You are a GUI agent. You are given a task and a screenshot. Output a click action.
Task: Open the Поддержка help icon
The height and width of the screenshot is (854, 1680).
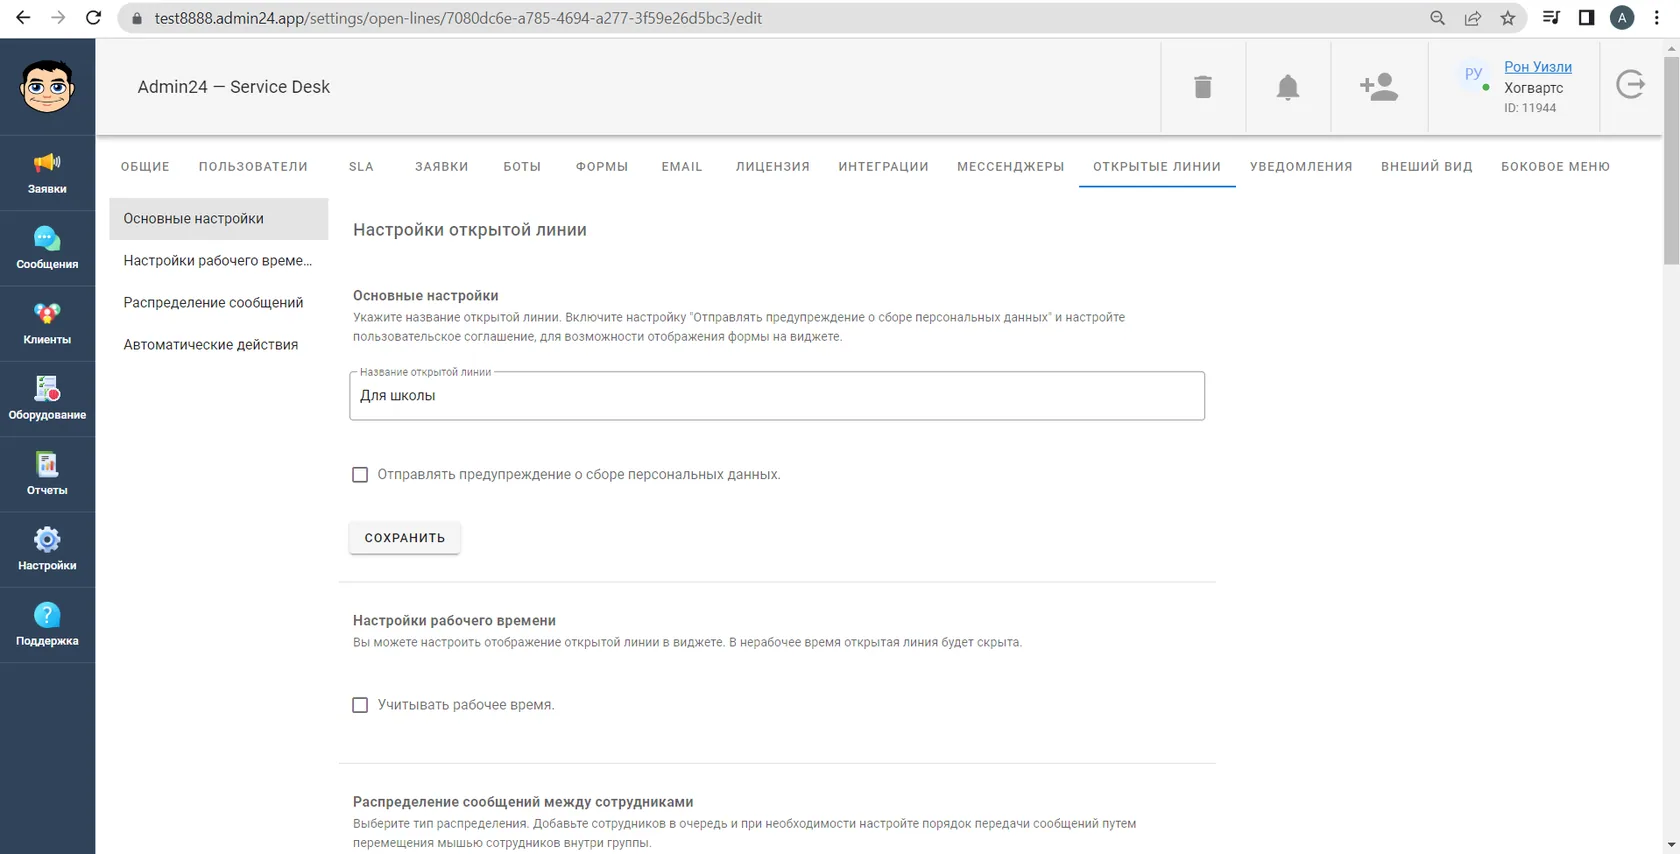[x=47, y=625]
